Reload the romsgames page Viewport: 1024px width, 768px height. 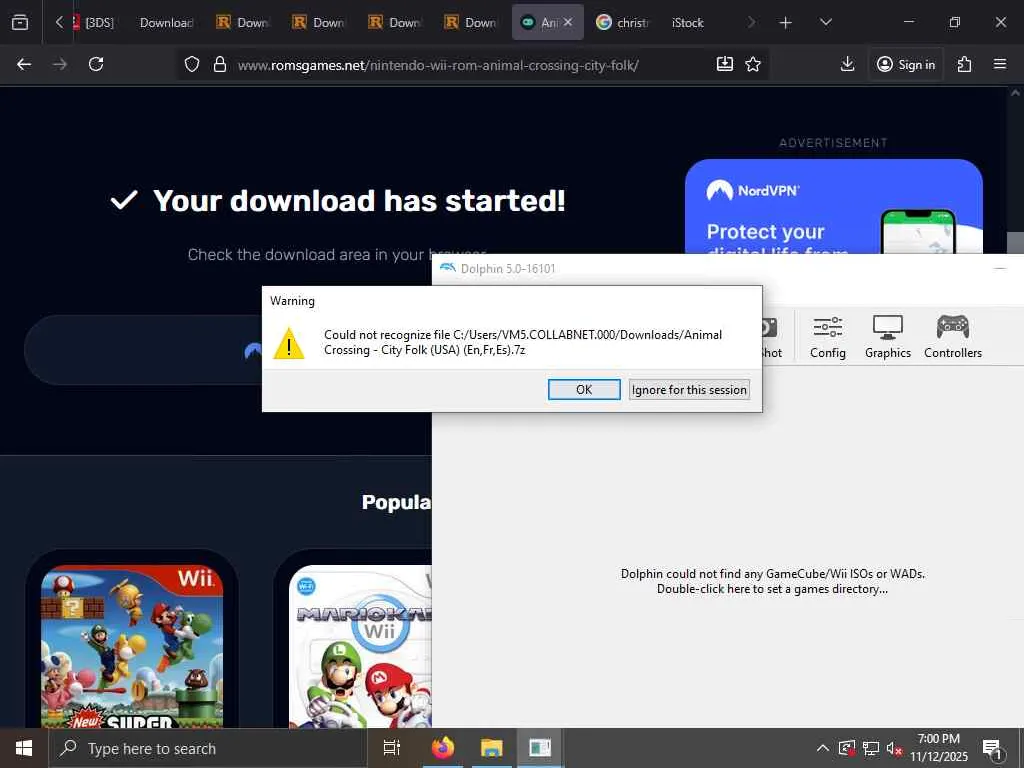pyautogui.click(x=96, y=64)
